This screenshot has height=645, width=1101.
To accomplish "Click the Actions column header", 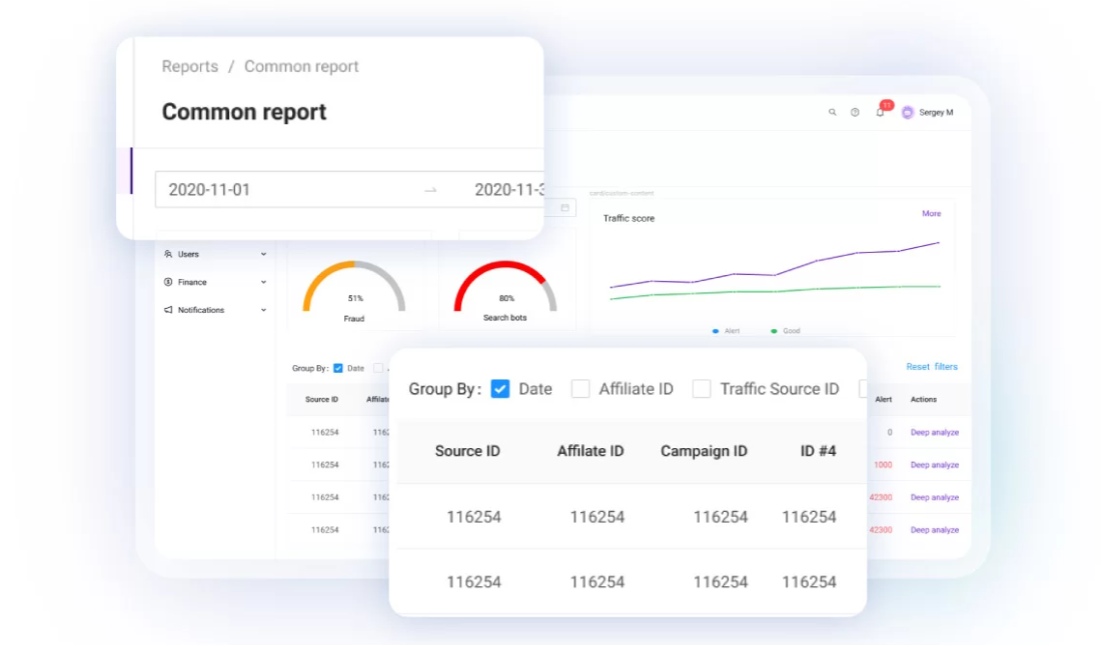I will tap(923, 399).
